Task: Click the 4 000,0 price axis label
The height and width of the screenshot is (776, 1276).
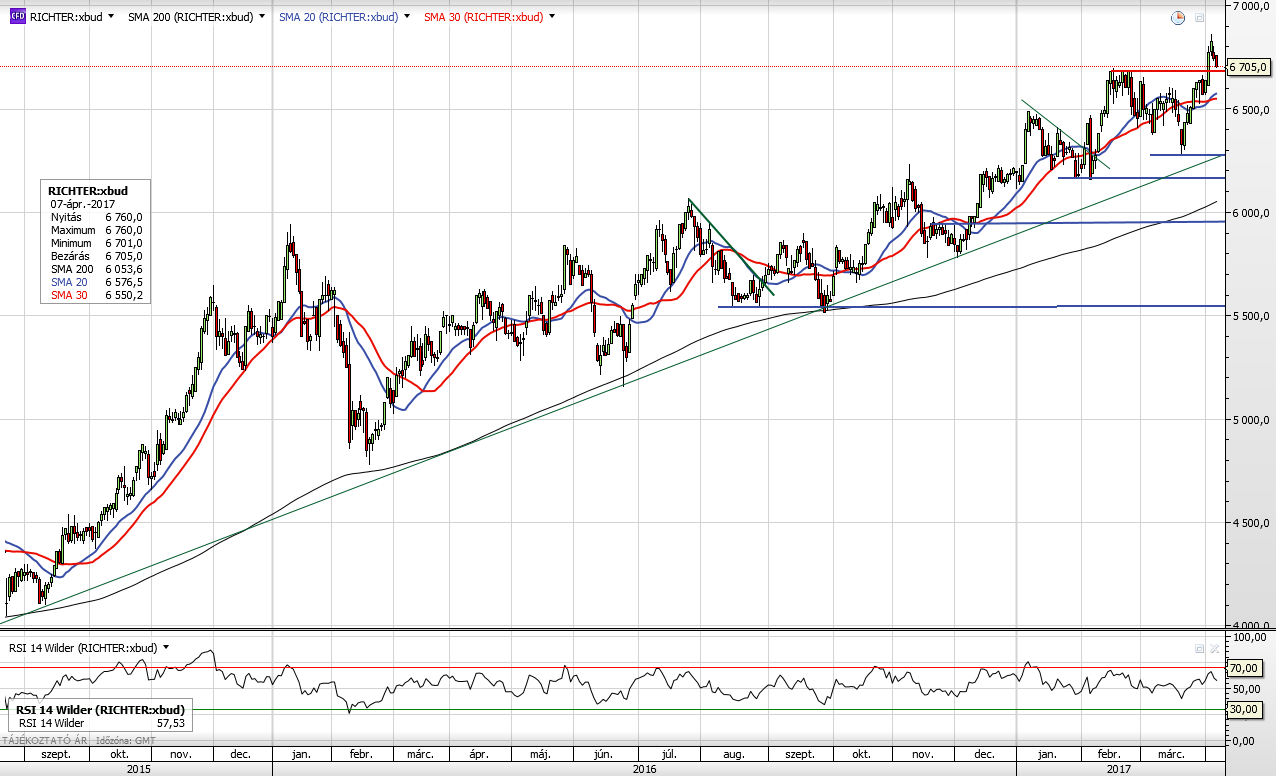Action: click(x=1249, y=624)
